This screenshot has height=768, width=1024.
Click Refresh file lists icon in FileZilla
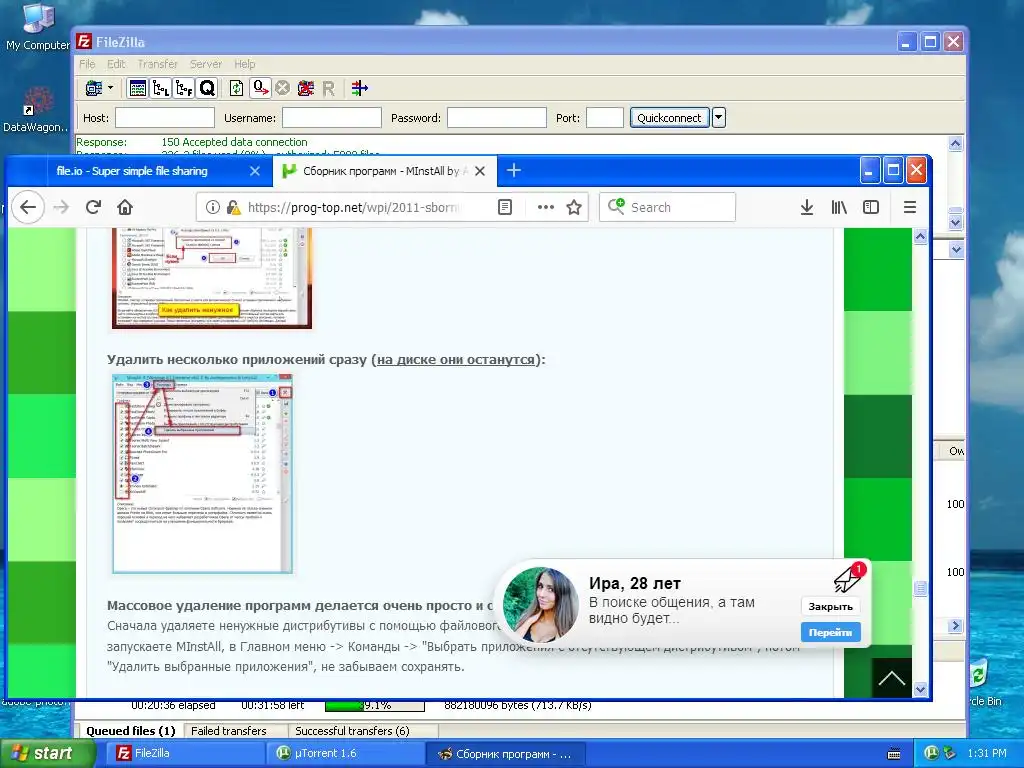click(x=236, y=88)
